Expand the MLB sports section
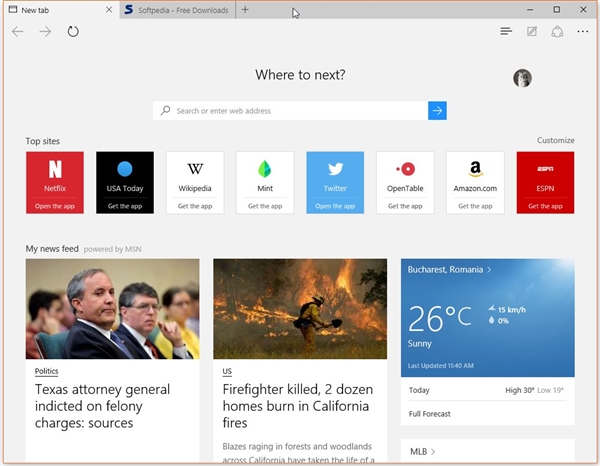This screenshot has height=466, width=600. tap(421, 452)
